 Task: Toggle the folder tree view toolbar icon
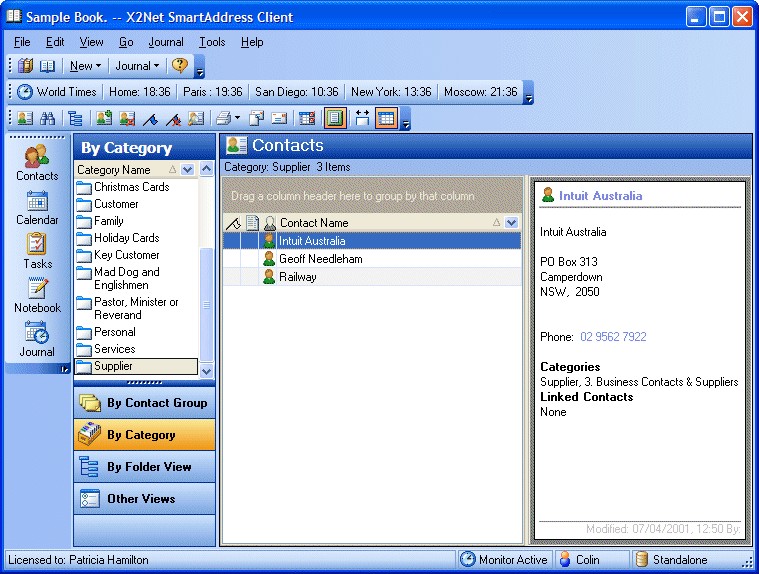coord(75,119)
